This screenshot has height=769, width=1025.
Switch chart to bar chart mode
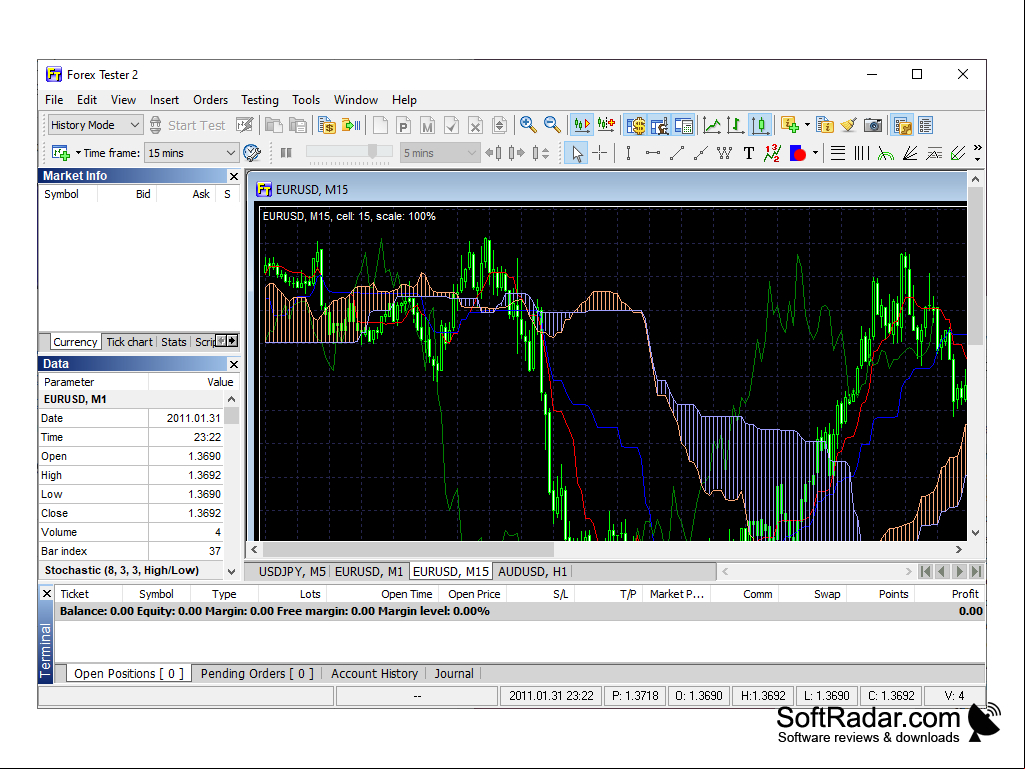click(735, 125)
